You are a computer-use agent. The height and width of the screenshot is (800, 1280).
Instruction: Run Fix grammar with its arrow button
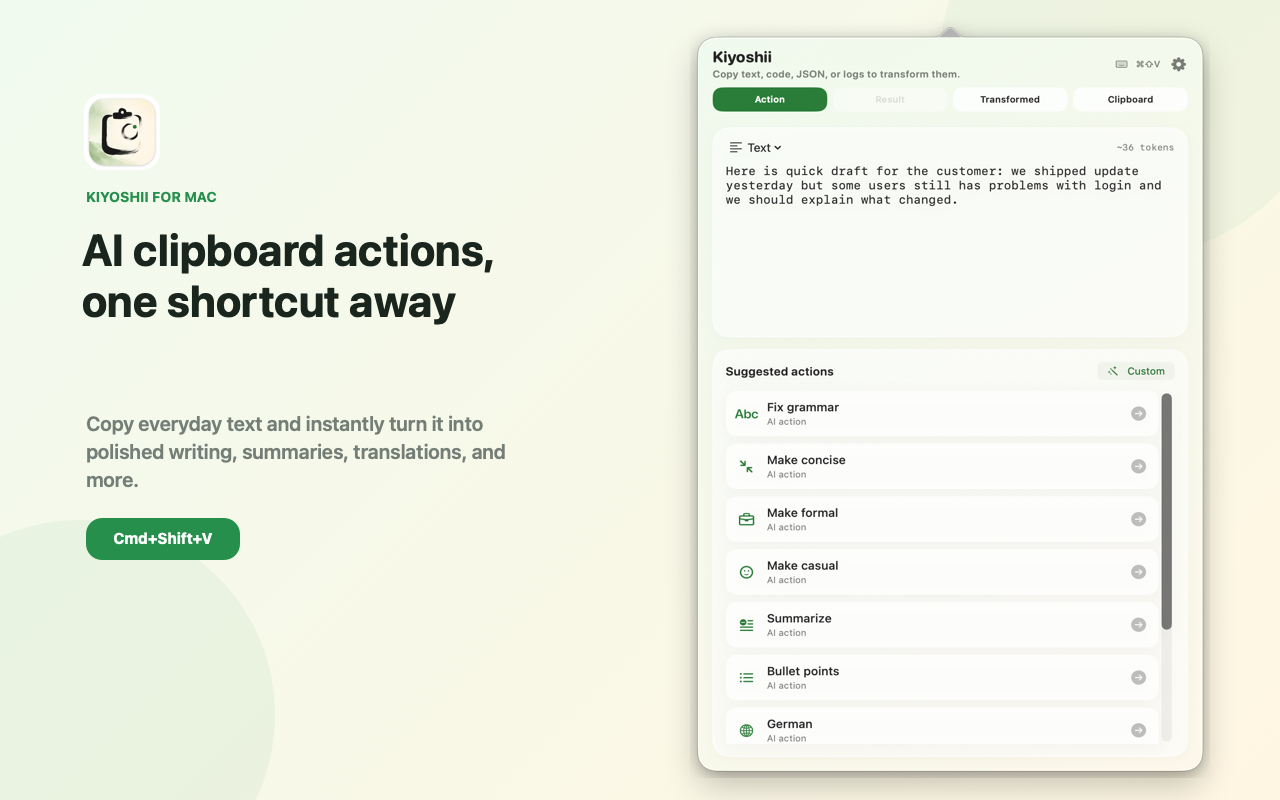[1138, 413]
